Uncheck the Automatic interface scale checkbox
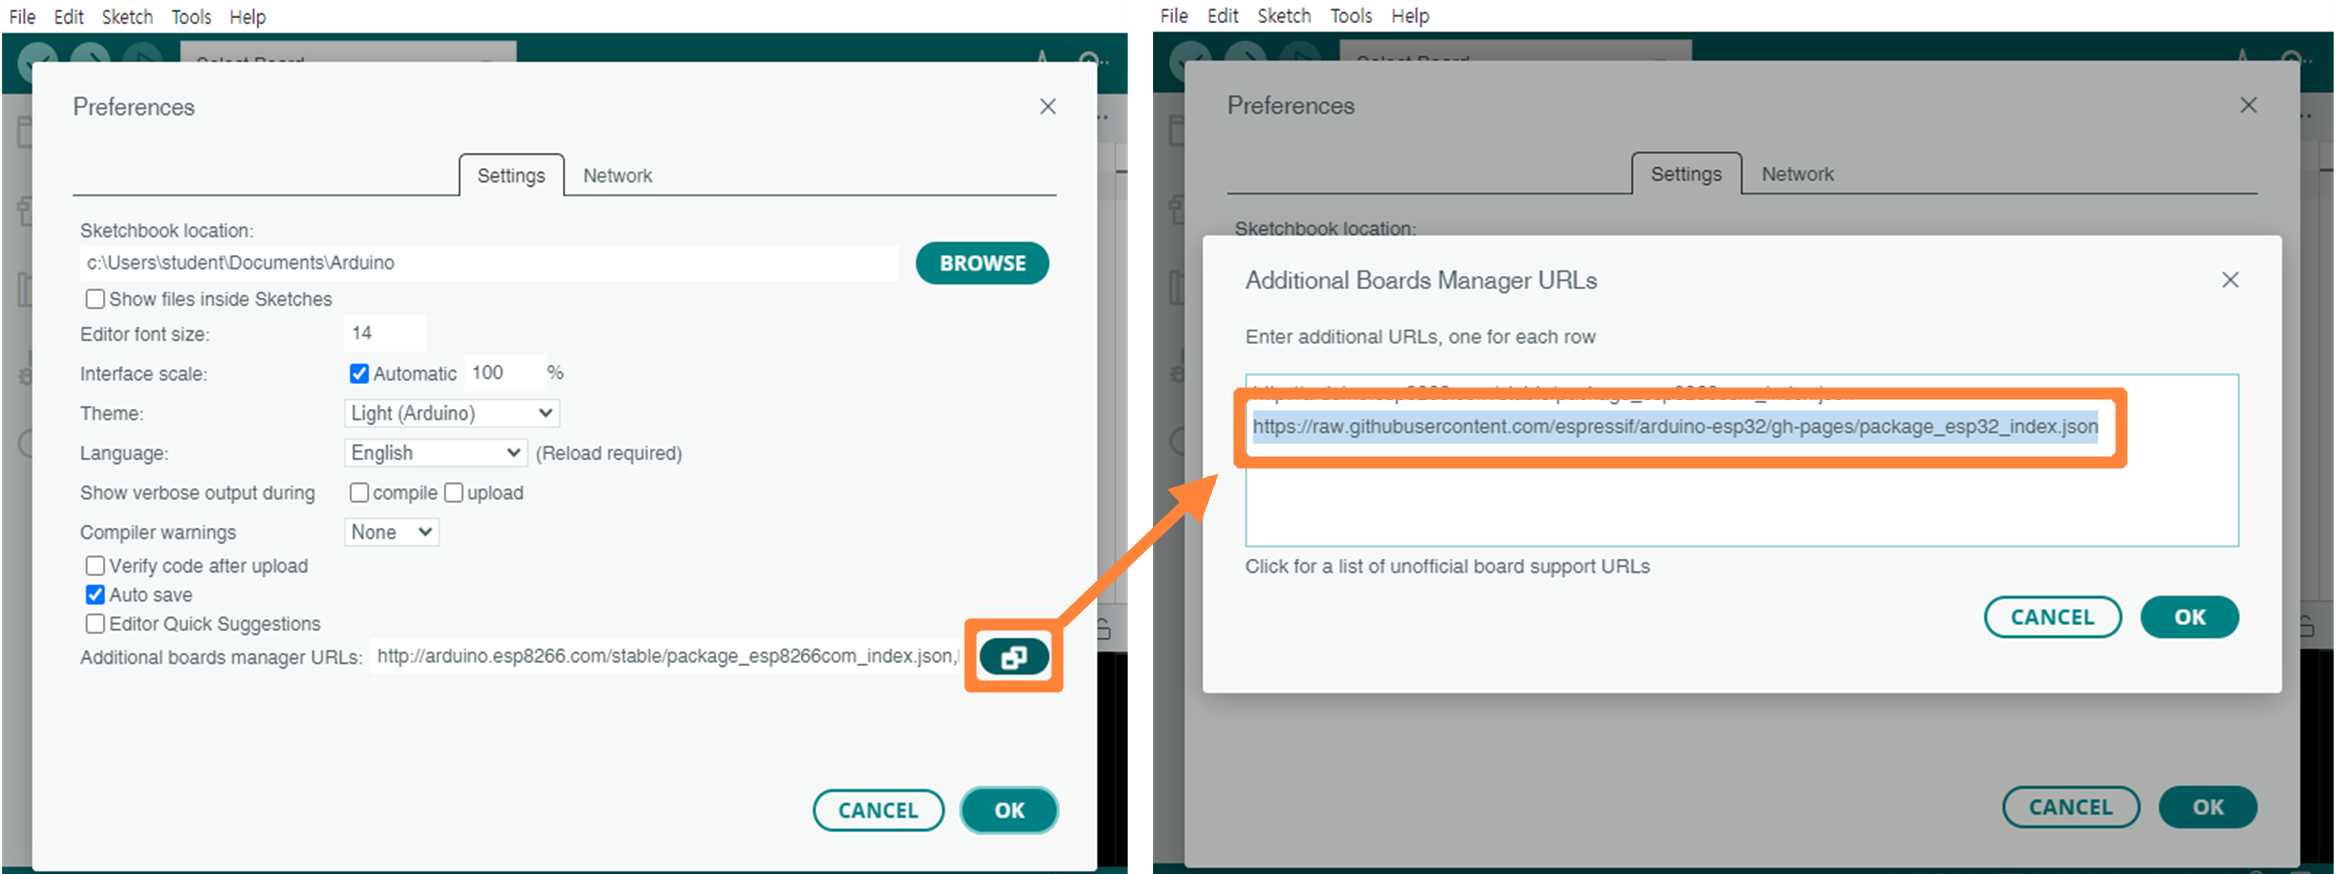The height and width of the screenshot is (874, 2336). 359,373
